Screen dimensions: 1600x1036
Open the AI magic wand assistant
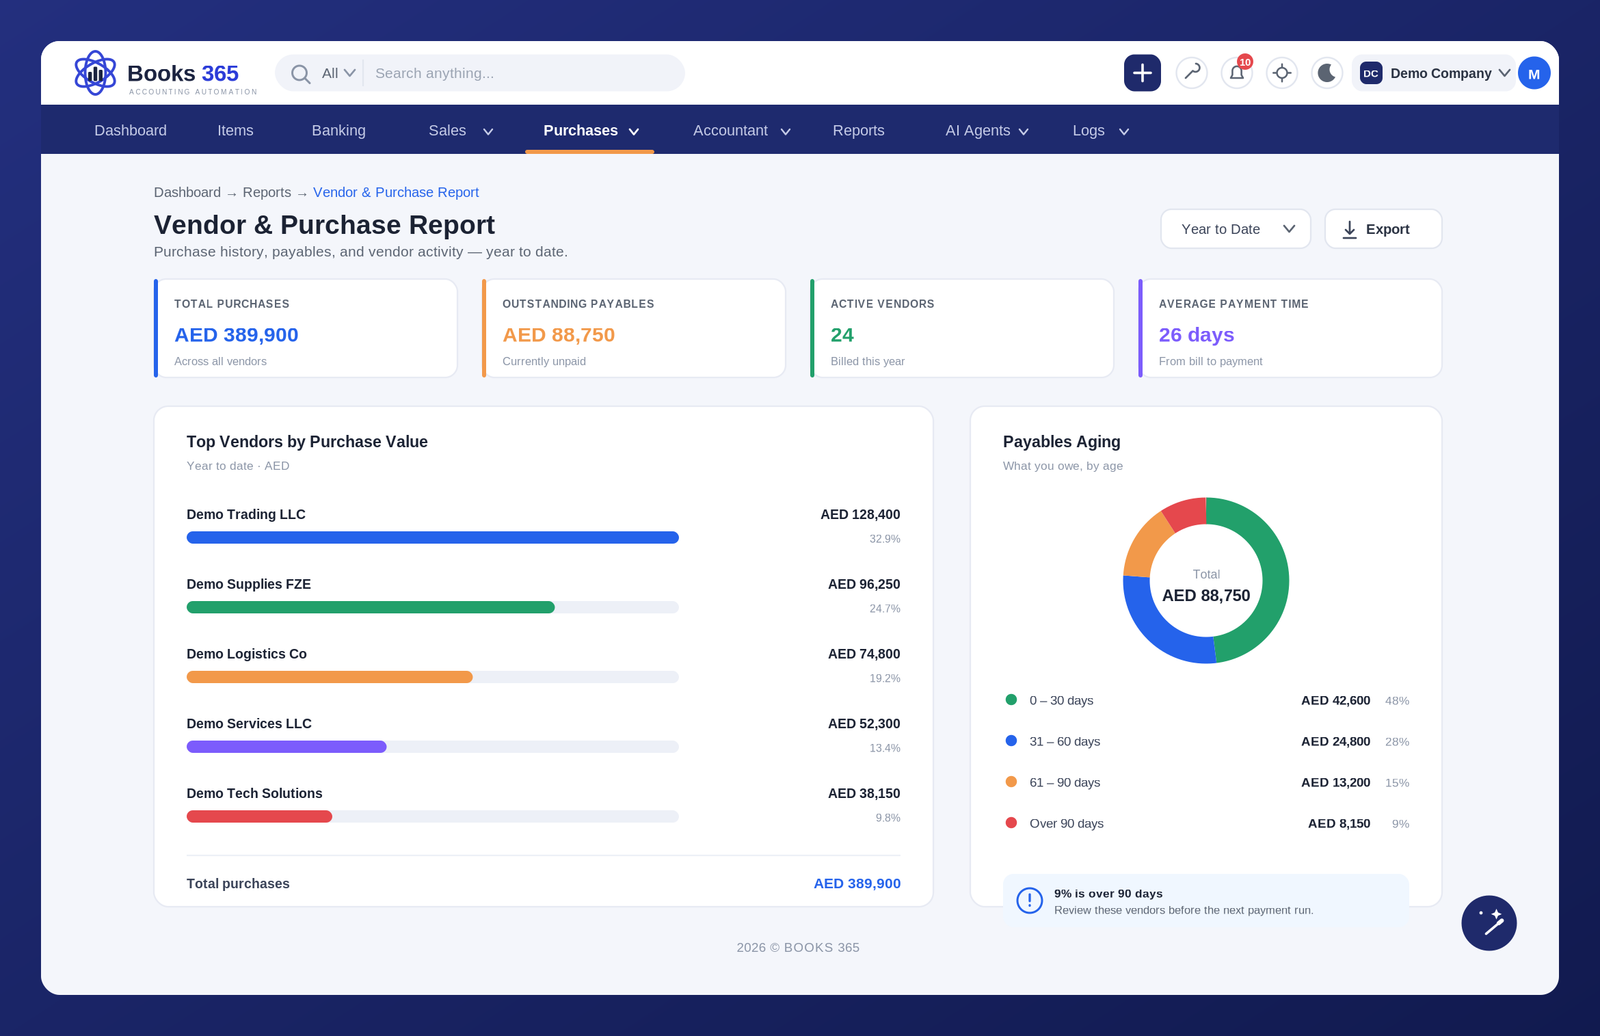pyautogui.click(x=1489, y=923)
